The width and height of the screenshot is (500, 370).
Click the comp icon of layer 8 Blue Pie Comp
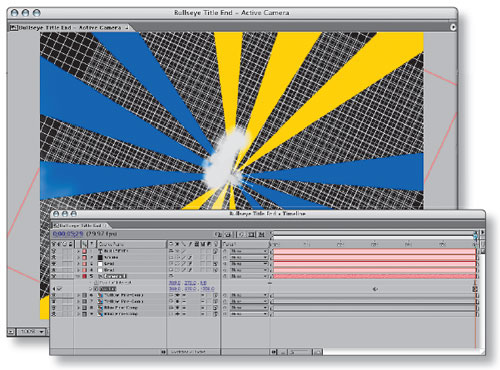pyautogui.click(x=100, y=308)
